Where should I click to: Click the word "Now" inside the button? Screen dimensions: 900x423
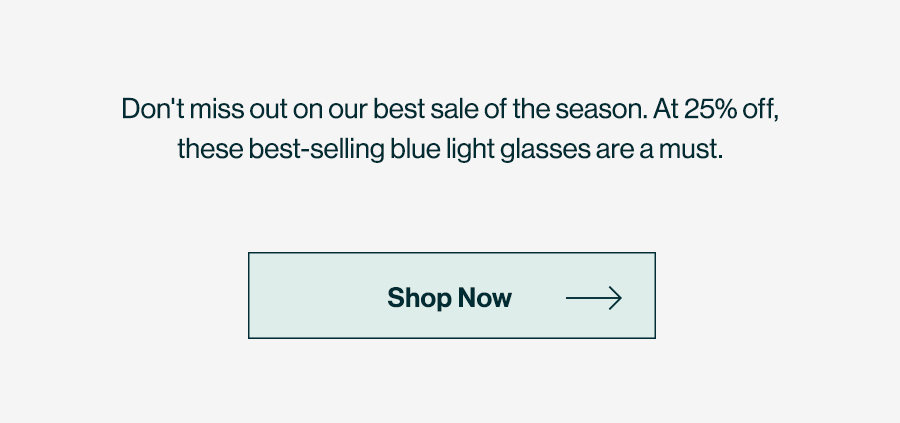(x=484, y=297)
